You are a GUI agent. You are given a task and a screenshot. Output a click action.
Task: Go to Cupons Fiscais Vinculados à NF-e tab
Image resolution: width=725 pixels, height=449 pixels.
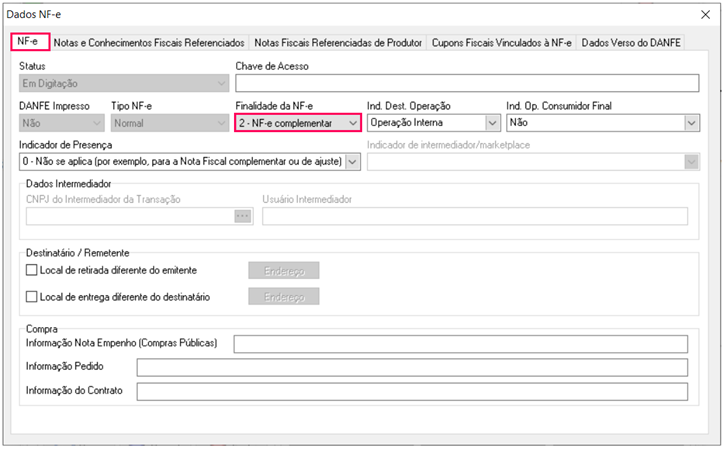point(502,43)
